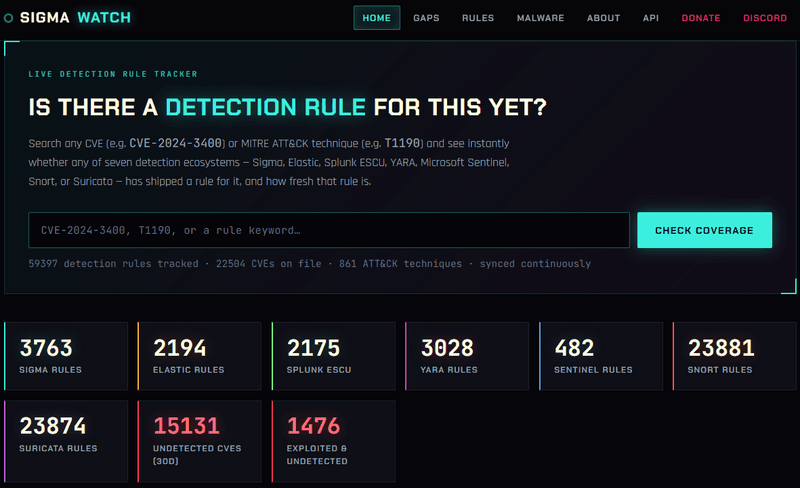The height and width of the screenshot is (488, 800).
Task: Open the 3028 YARA Rules card
Action: click(467, 356)
